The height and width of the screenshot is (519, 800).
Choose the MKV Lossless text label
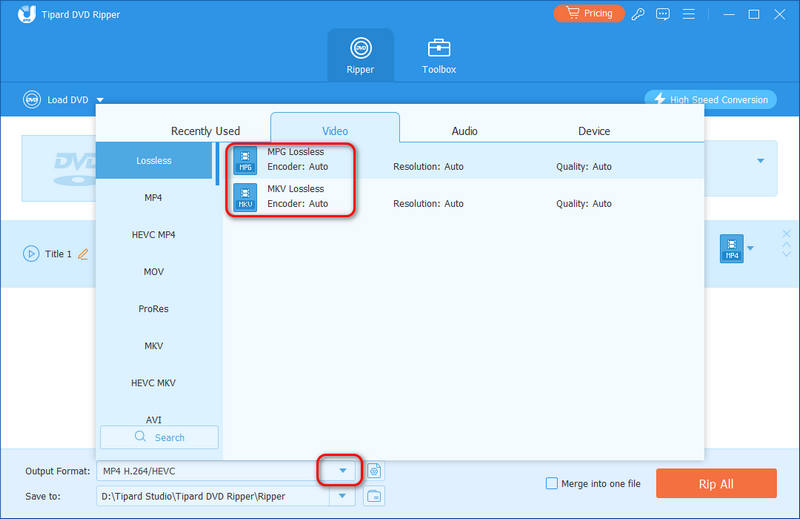pyautogui.click(x=295, y=189)
